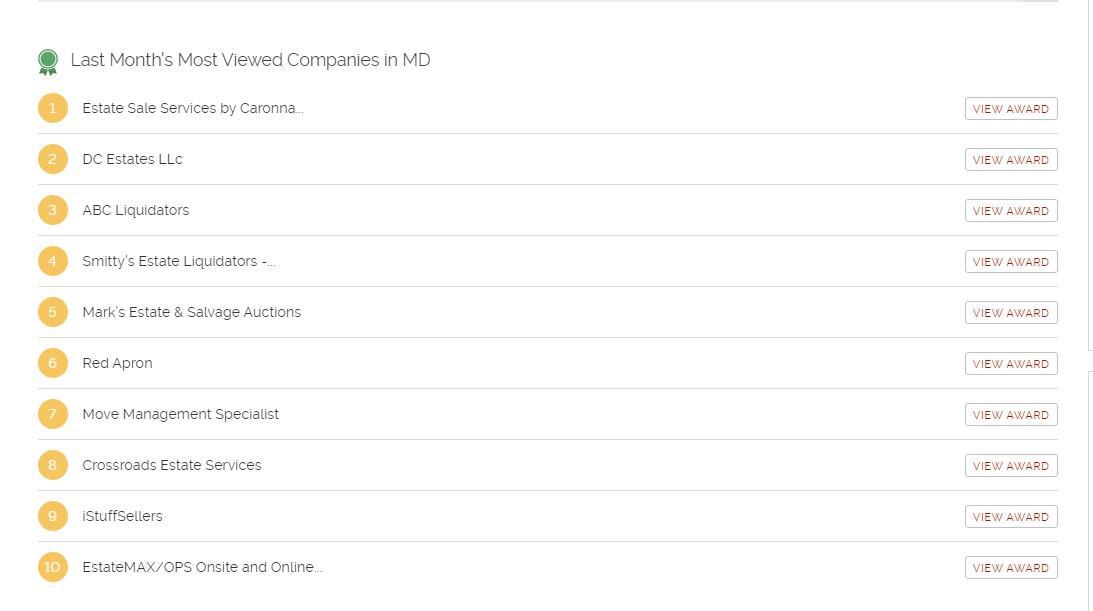
Task: Select Smitty's Estate Liquidators listing
Action: [x=178, y=261]
